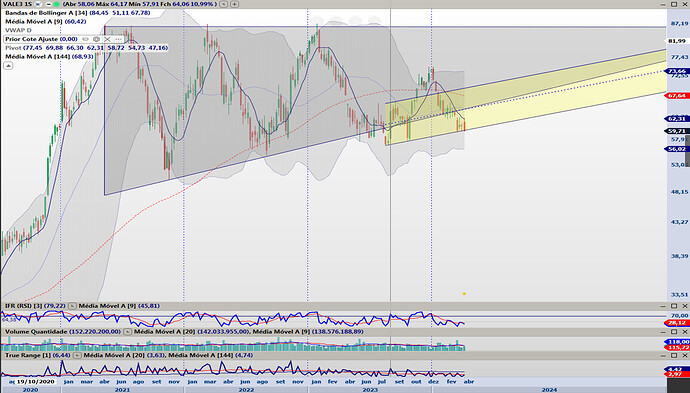Remove Prior Cote Ajuste indicator with X icon
The width and height of the screenshot is (690, 393).
[107, 39]
